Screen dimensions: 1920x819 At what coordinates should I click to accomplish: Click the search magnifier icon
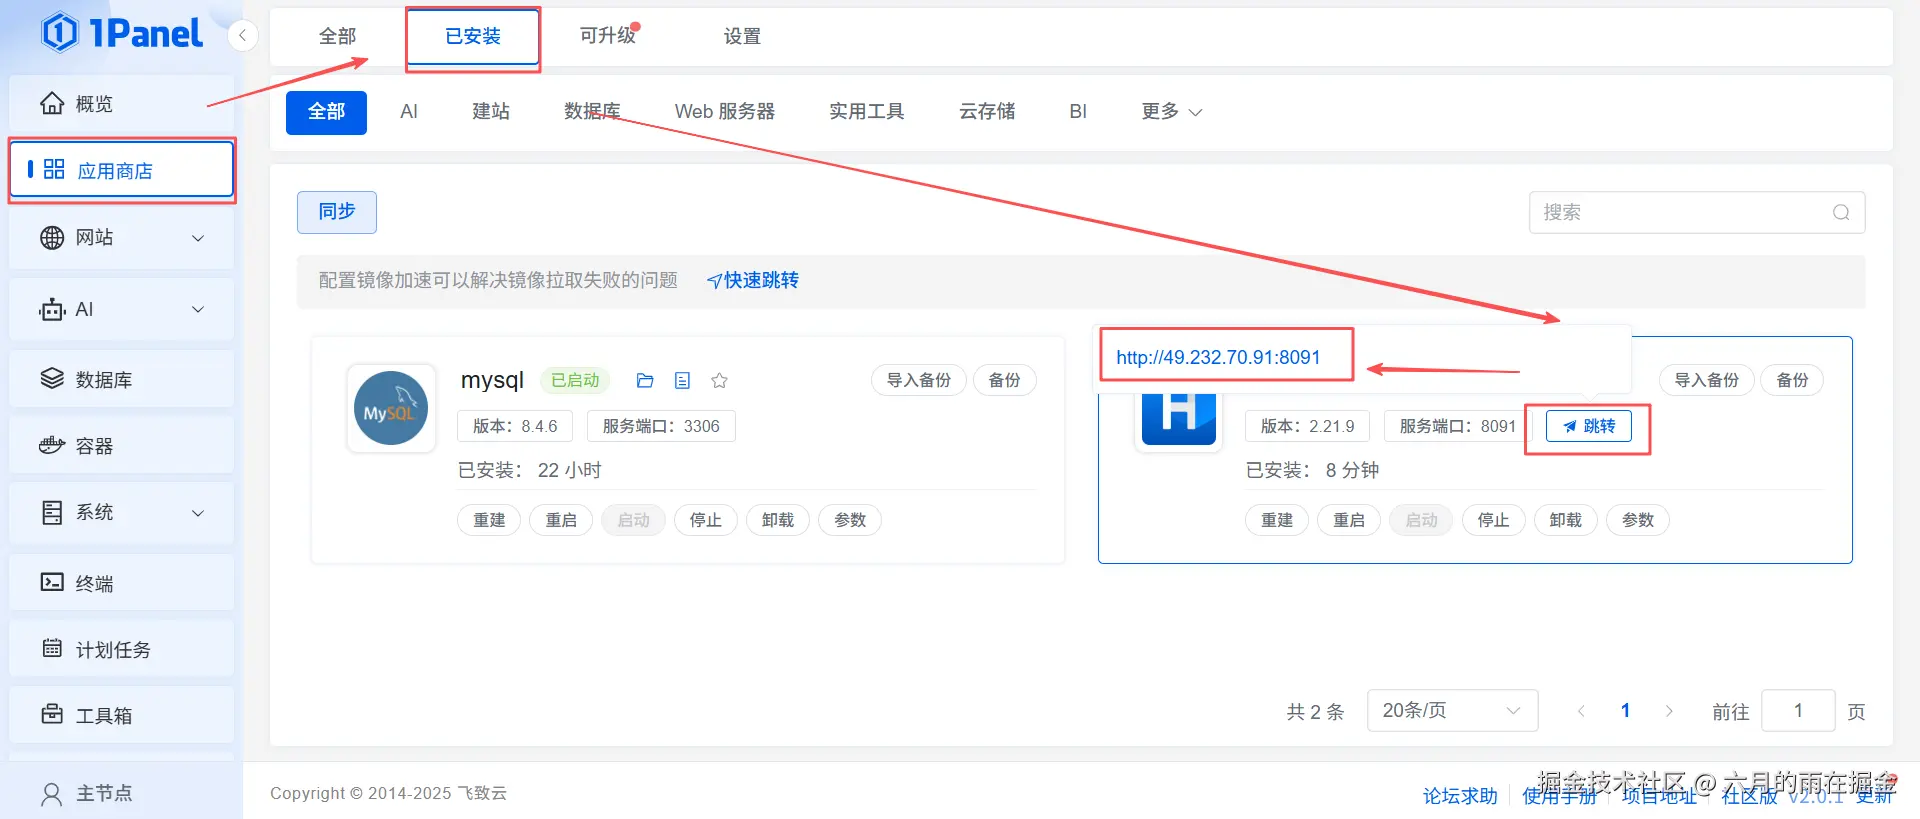(1841, 212)
